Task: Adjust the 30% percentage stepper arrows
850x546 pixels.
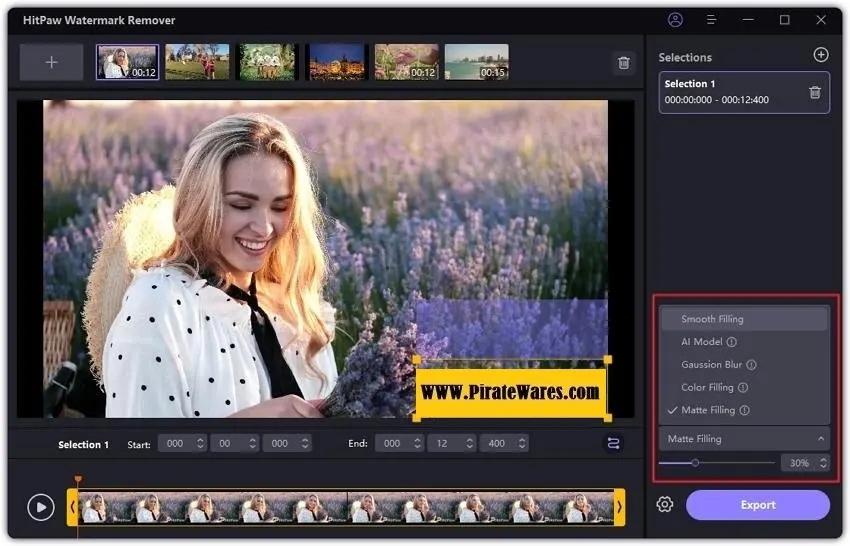Action: coord(823,463)
